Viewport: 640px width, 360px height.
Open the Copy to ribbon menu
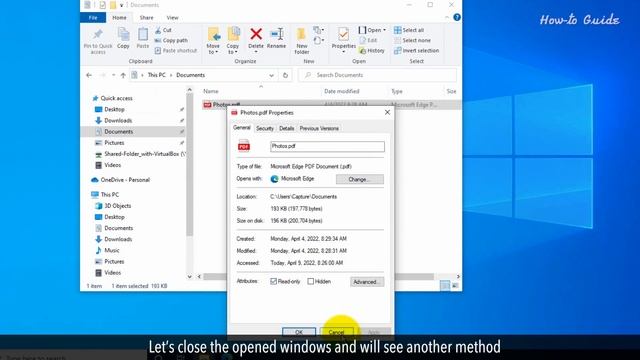point(233,41)
